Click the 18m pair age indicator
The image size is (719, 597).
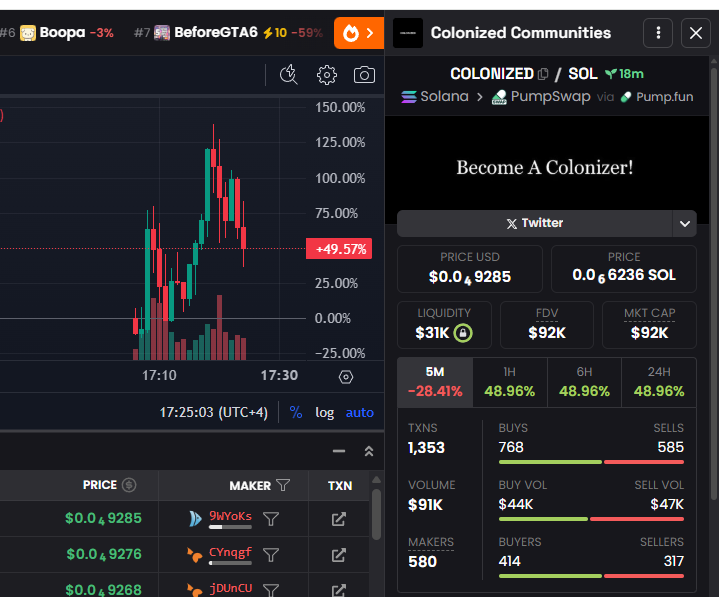coord(624,74)
